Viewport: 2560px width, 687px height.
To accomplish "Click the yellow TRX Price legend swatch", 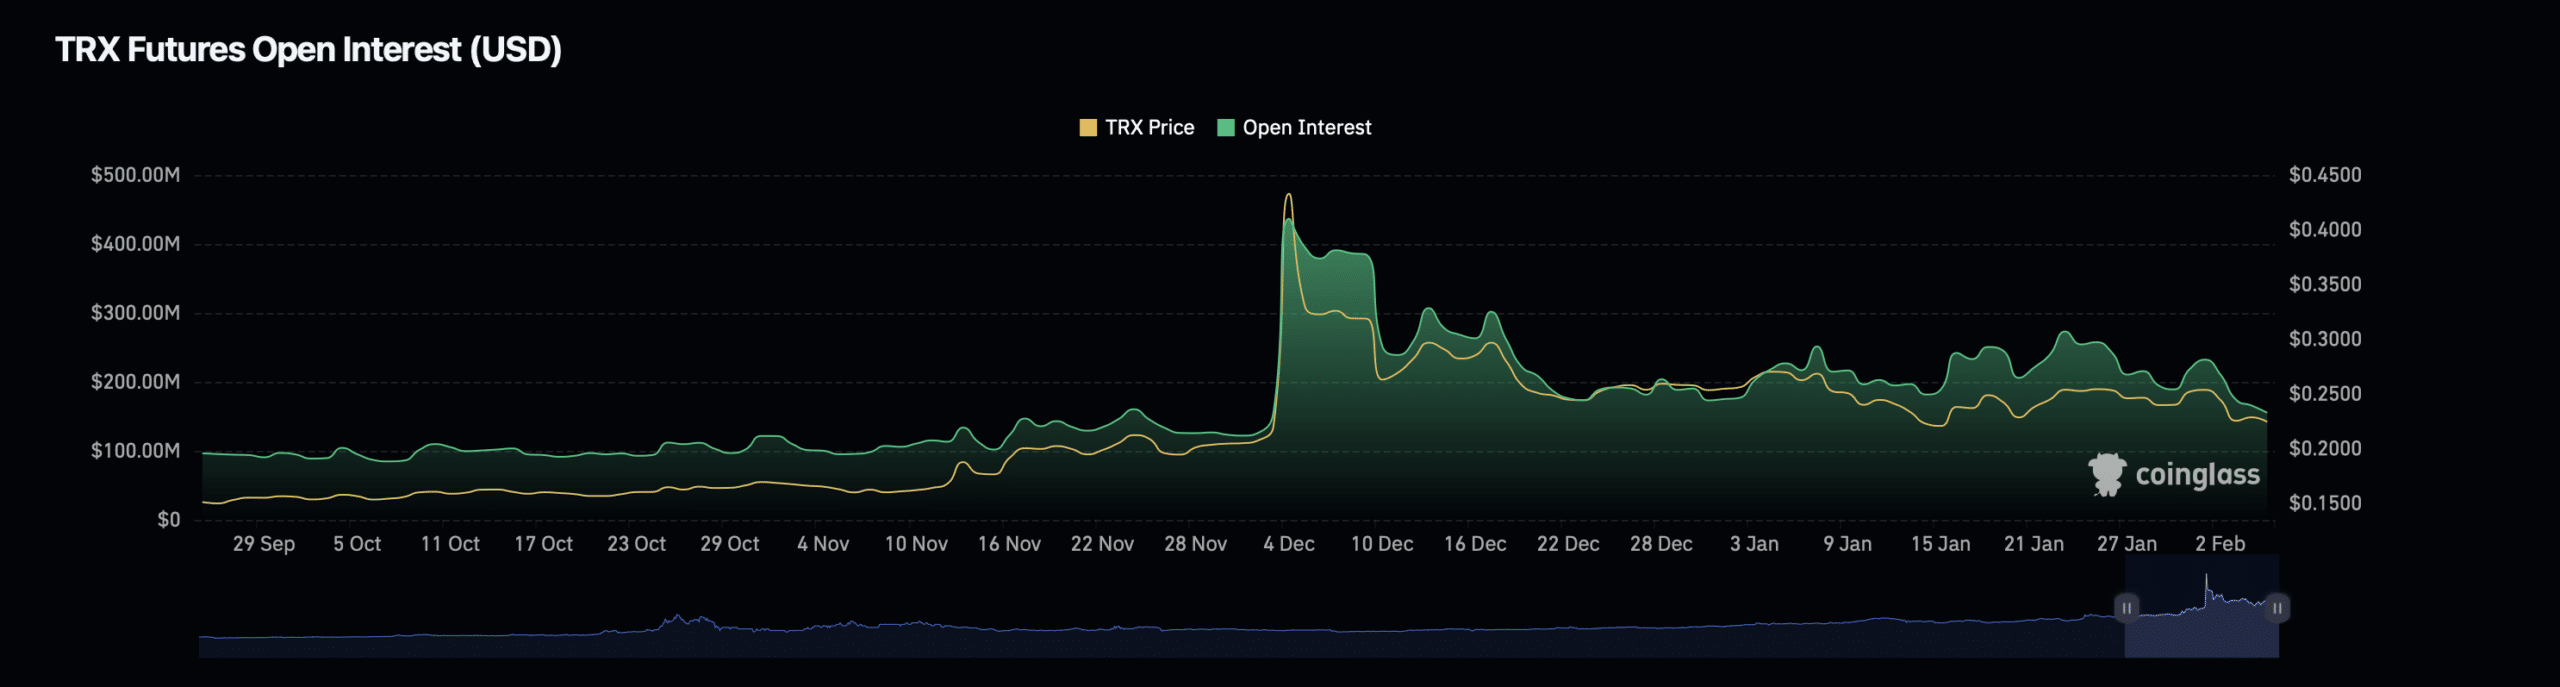I will point(1088,128).
